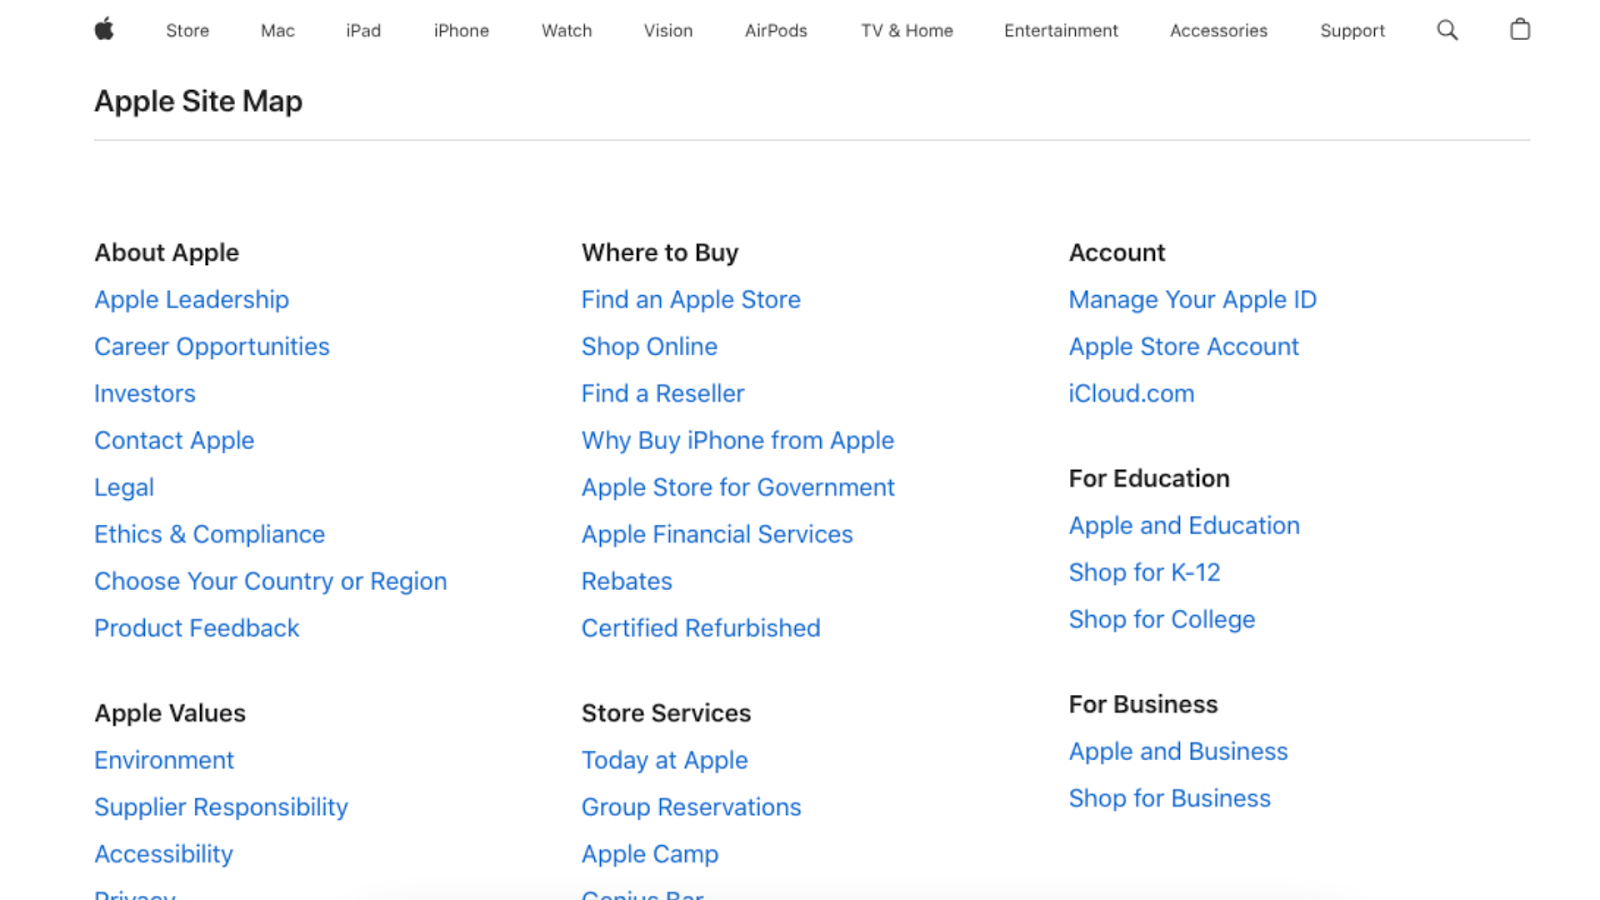Open the shopping bag icon
The image size is (1600, 900).
(1520, 29)
